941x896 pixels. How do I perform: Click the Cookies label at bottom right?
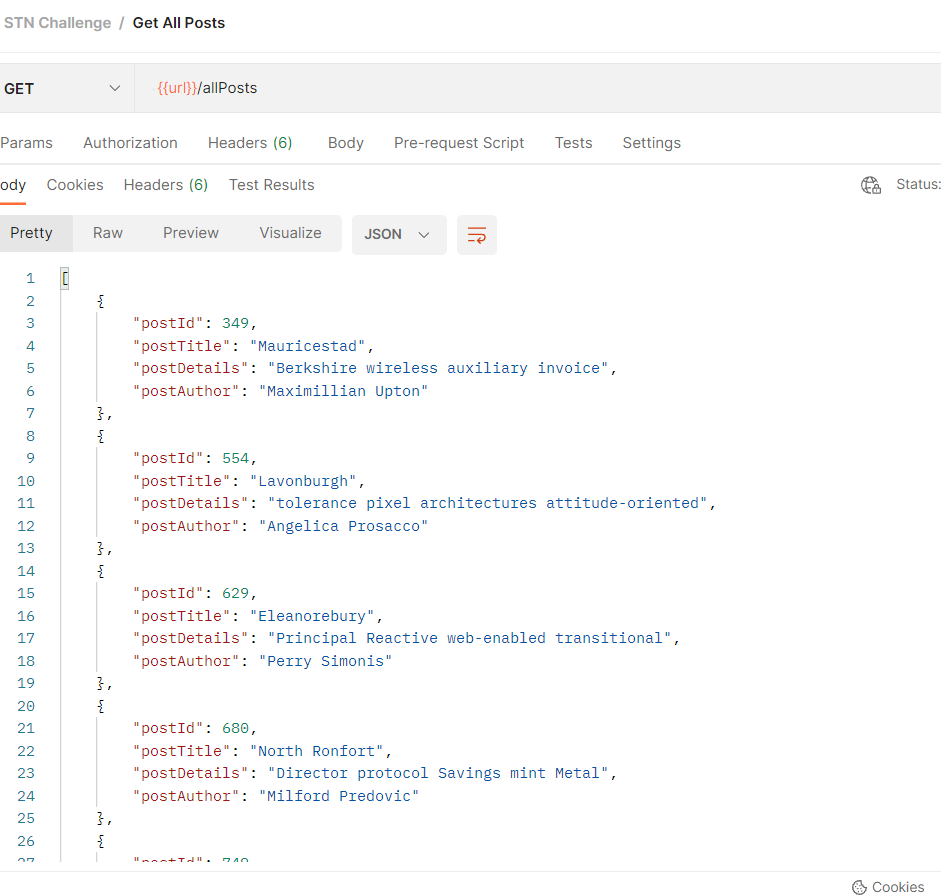click(x=898, y=887)
